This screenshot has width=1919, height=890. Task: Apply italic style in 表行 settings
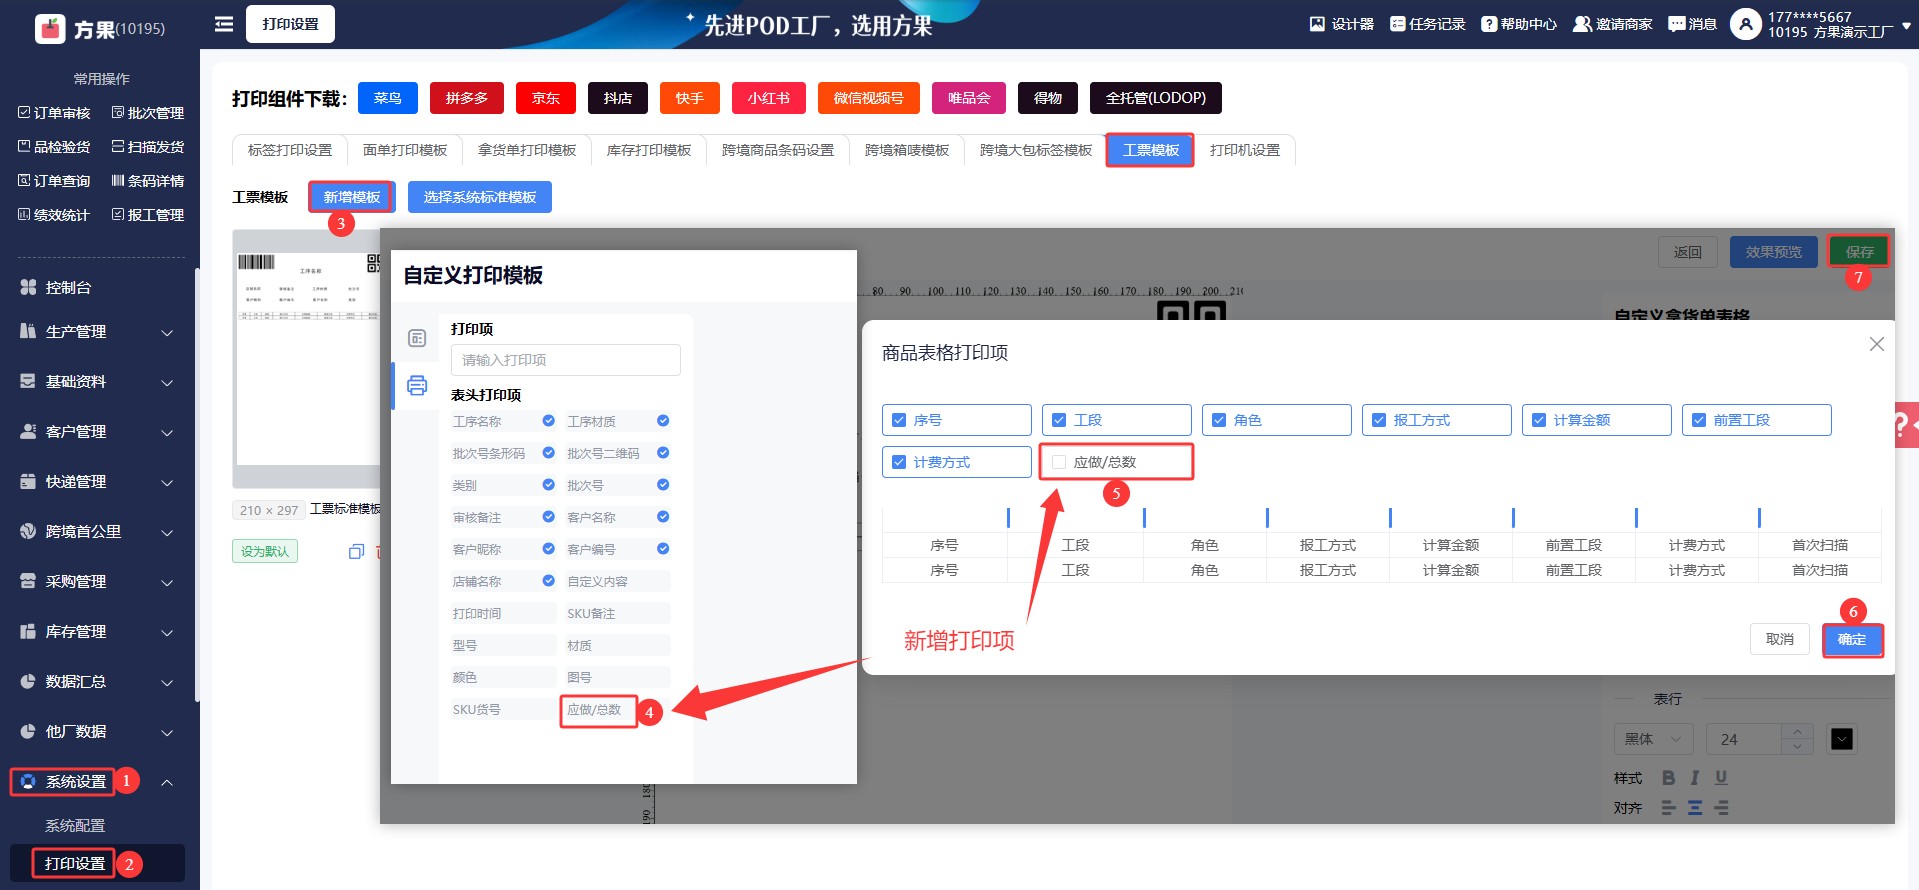(x=1695, y=778)
